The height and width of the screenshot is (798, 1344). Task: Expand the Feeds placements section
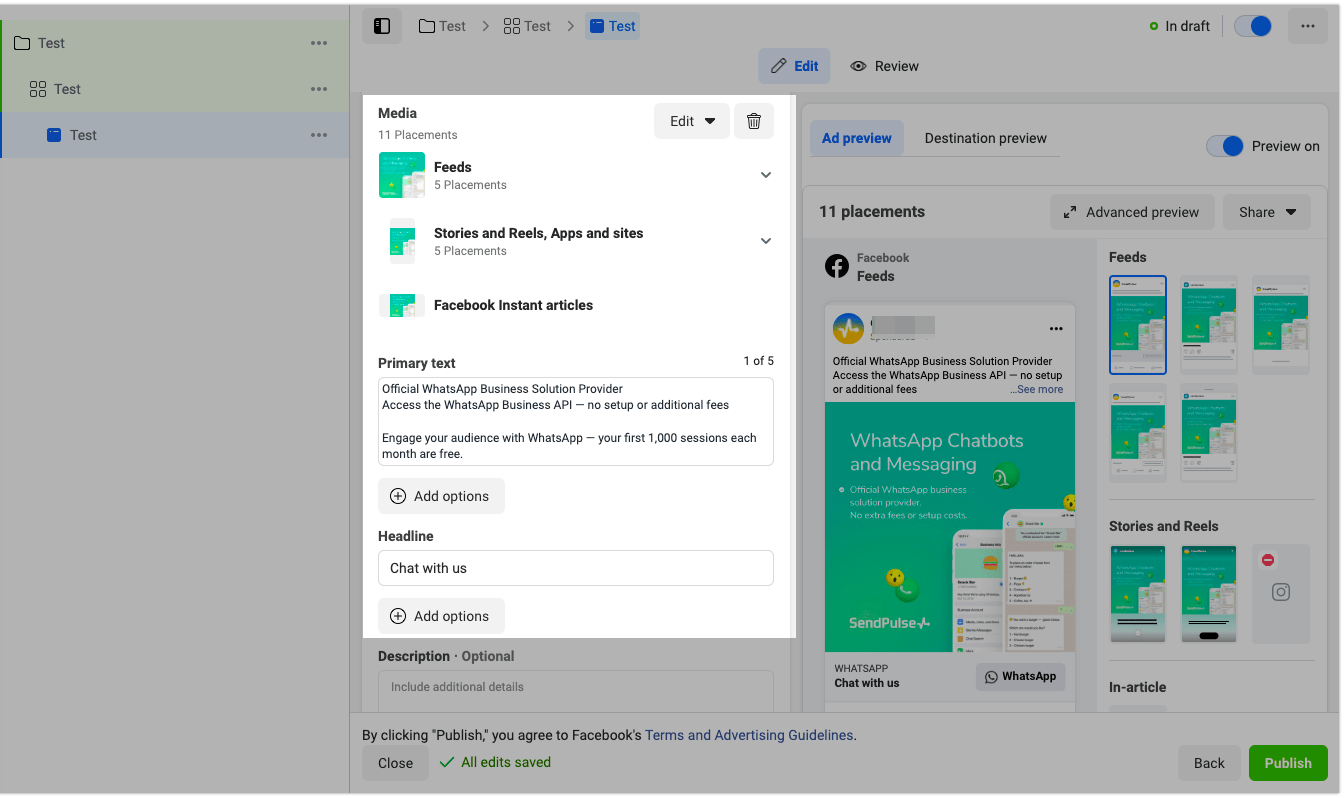(x=765, y=175)
